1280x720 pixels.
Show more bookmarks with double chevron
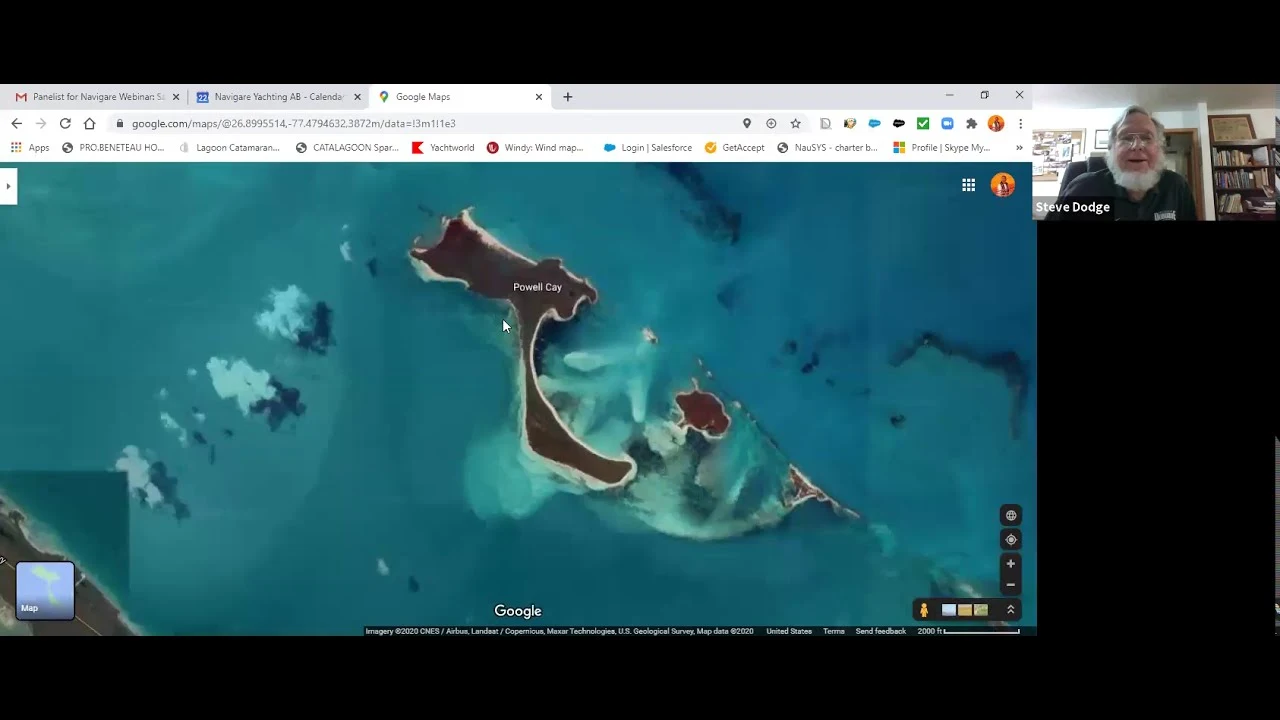1019,147
